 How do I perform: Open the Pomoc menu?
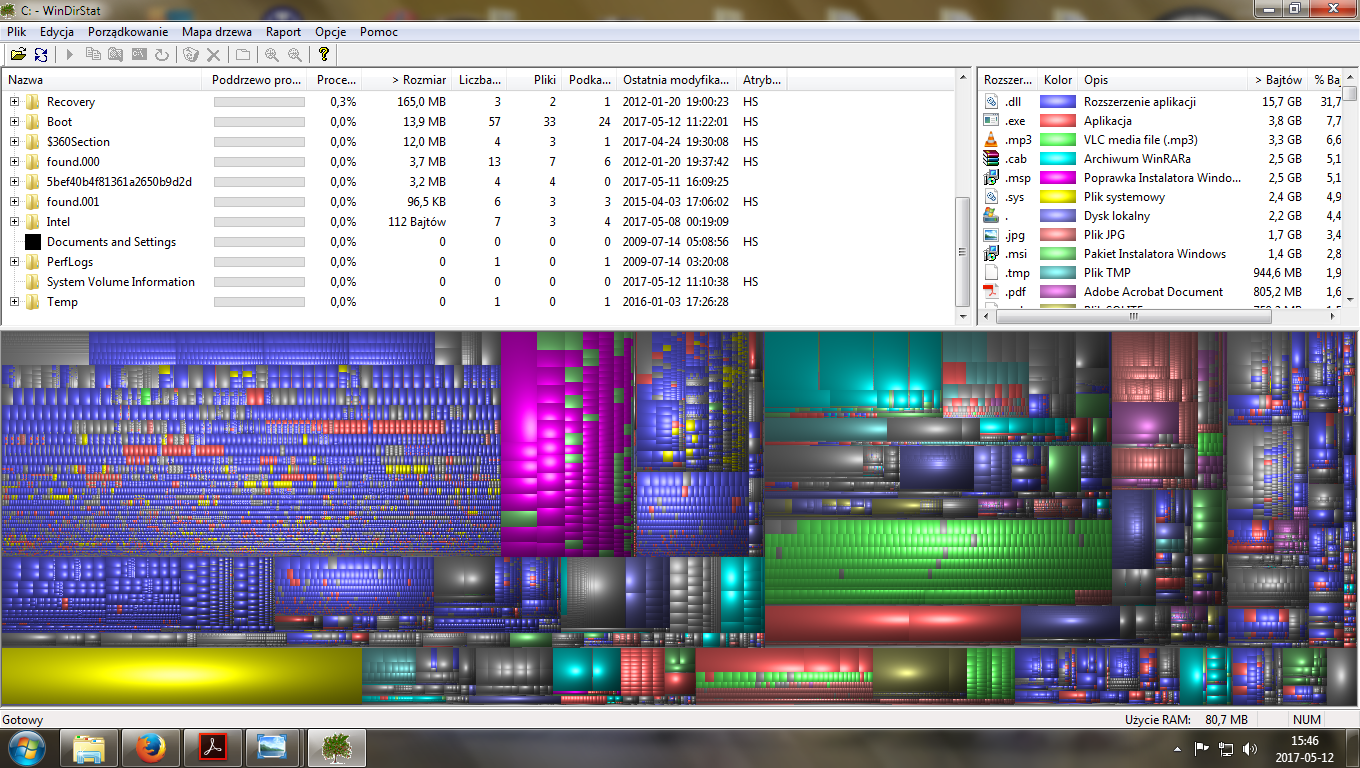[x=379, y=32]
